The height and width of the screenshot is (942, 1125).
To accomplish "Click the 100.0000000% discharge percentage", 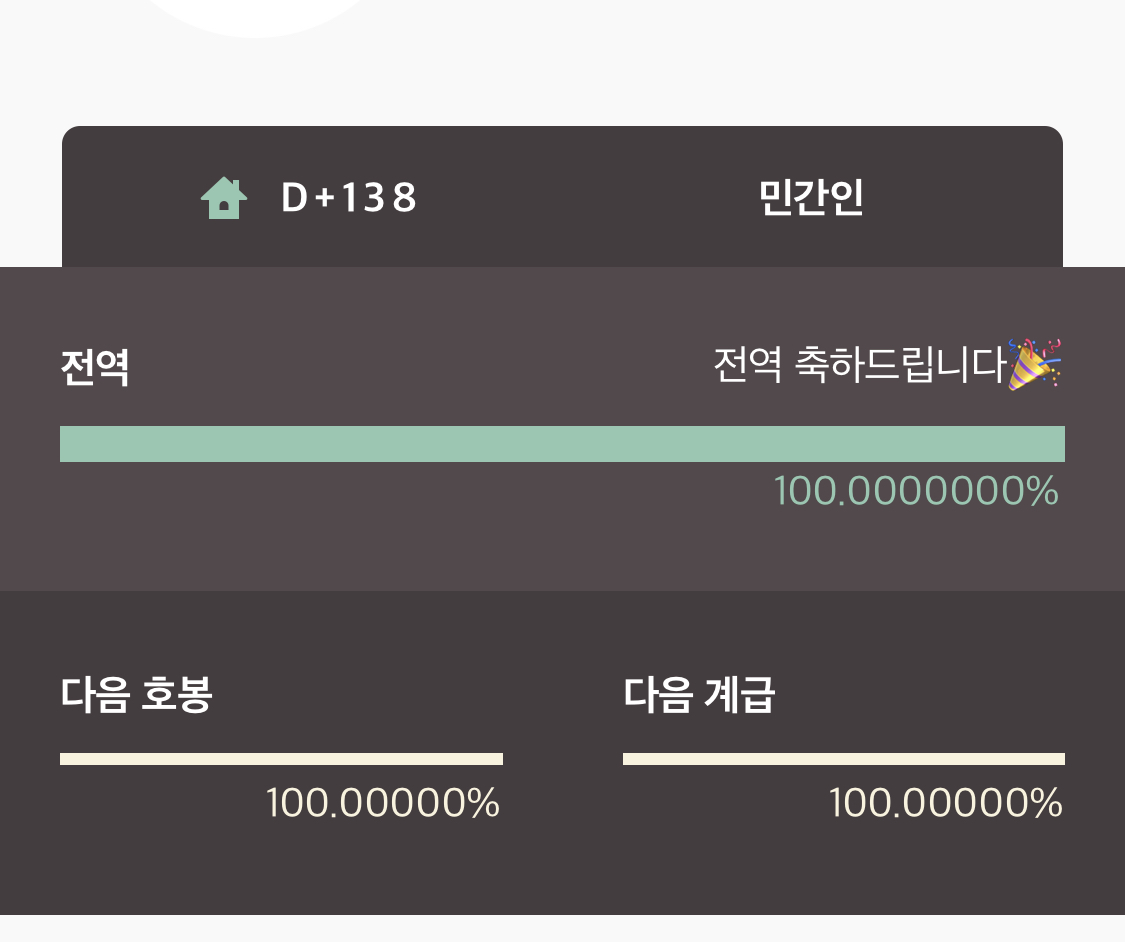I will 915,491.
